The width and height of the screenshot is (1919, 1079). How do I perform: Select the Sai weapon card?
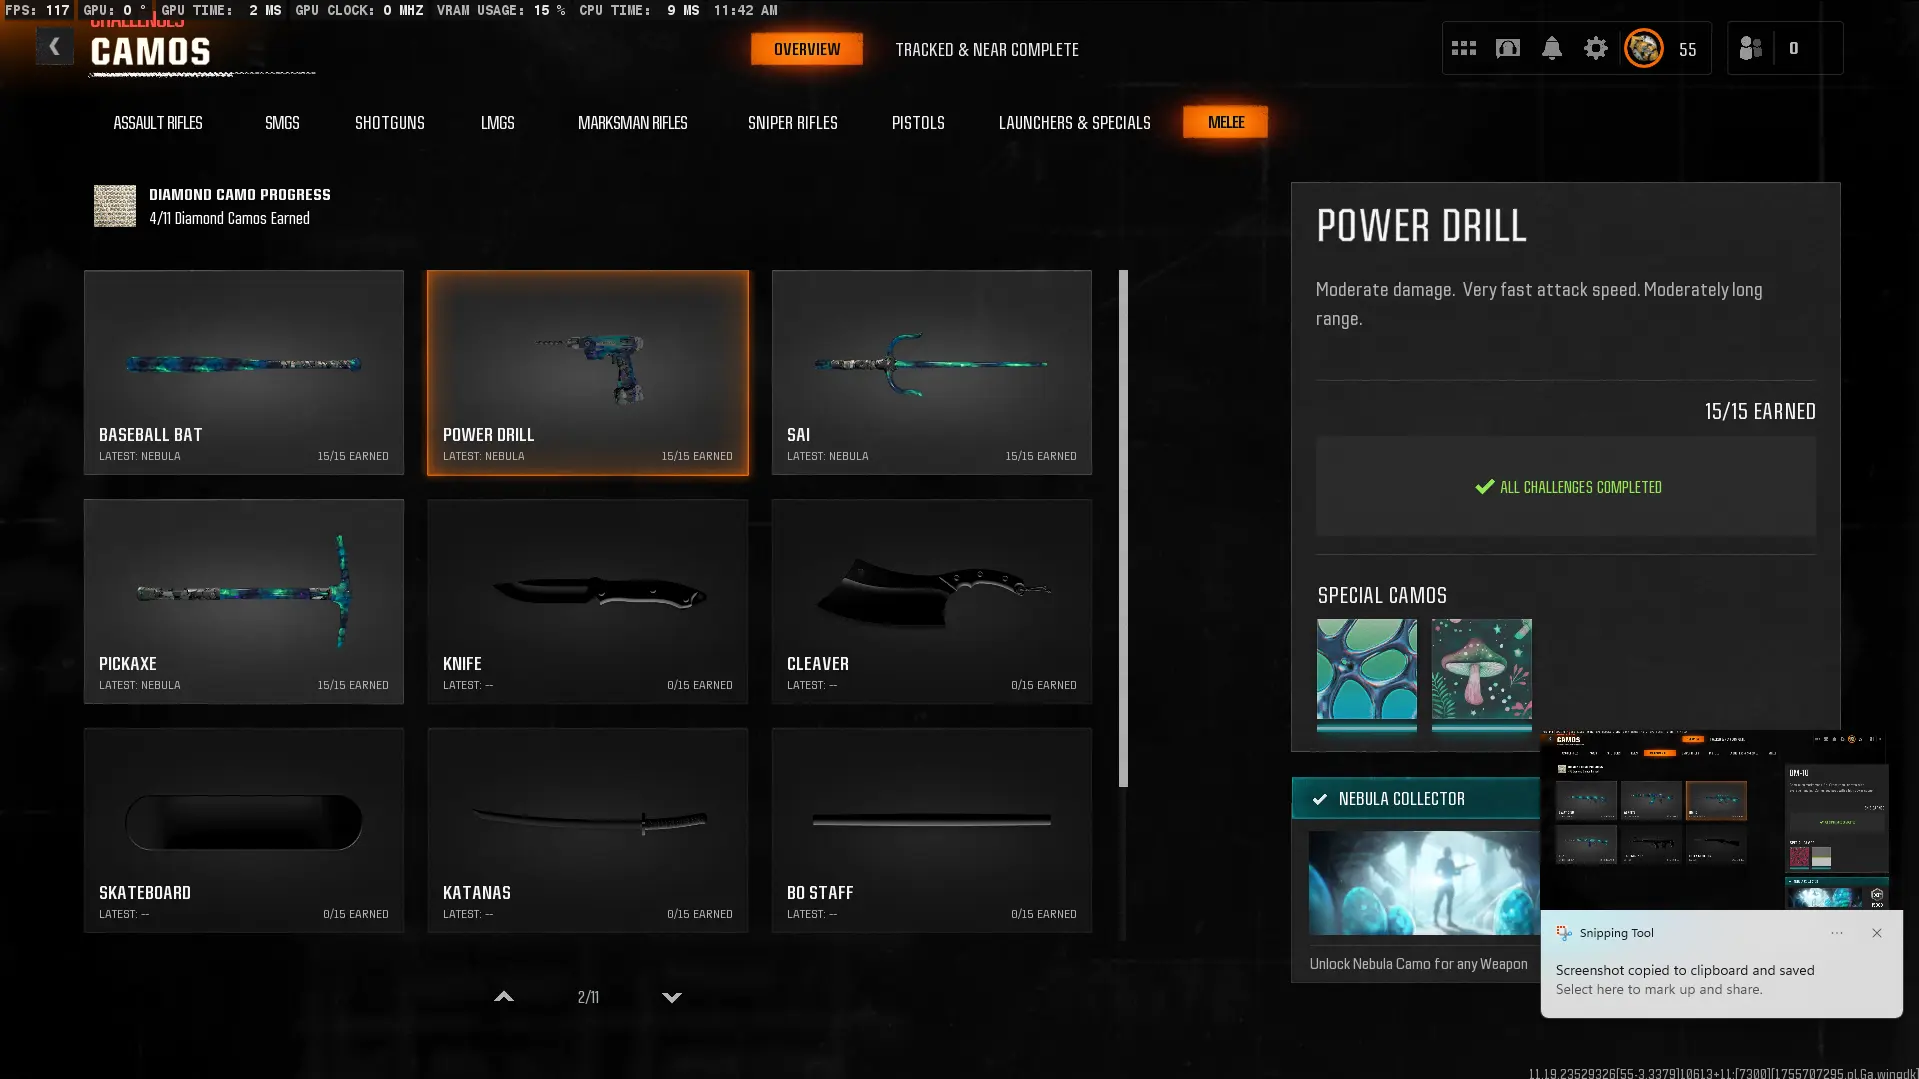pos(932,372)
